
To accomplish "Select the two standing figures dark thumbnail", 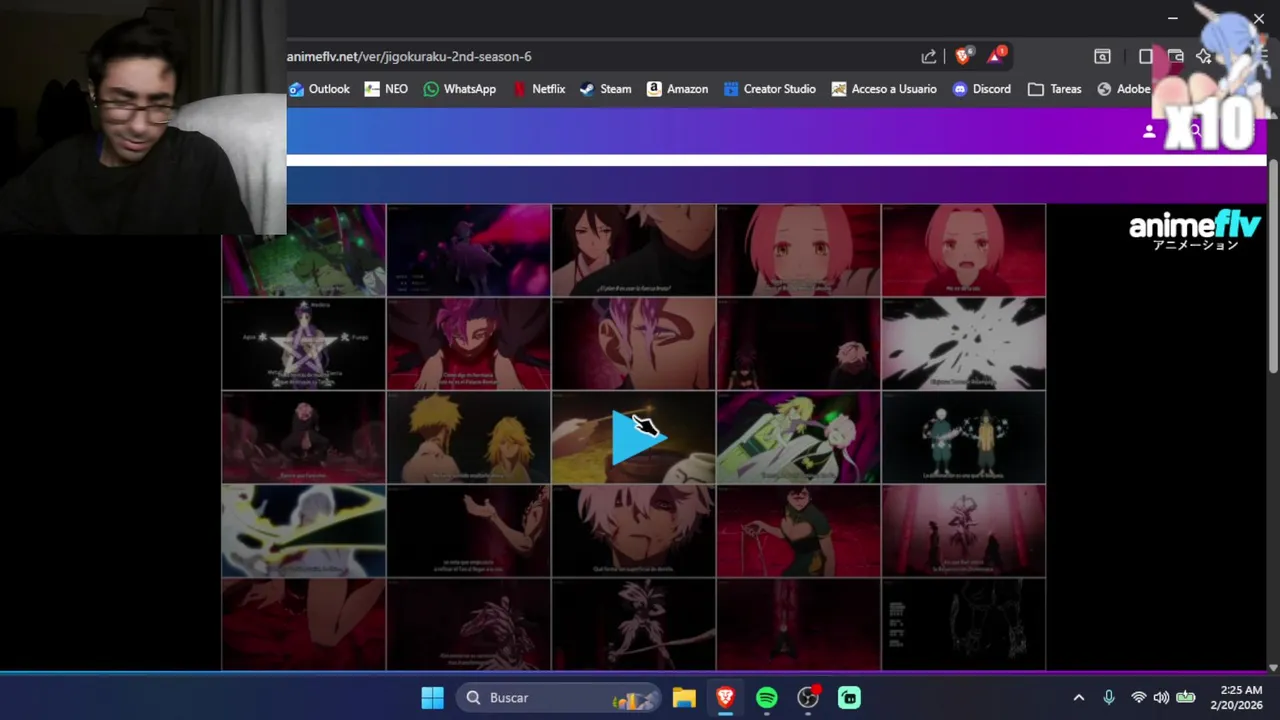I will coord(963,437).
